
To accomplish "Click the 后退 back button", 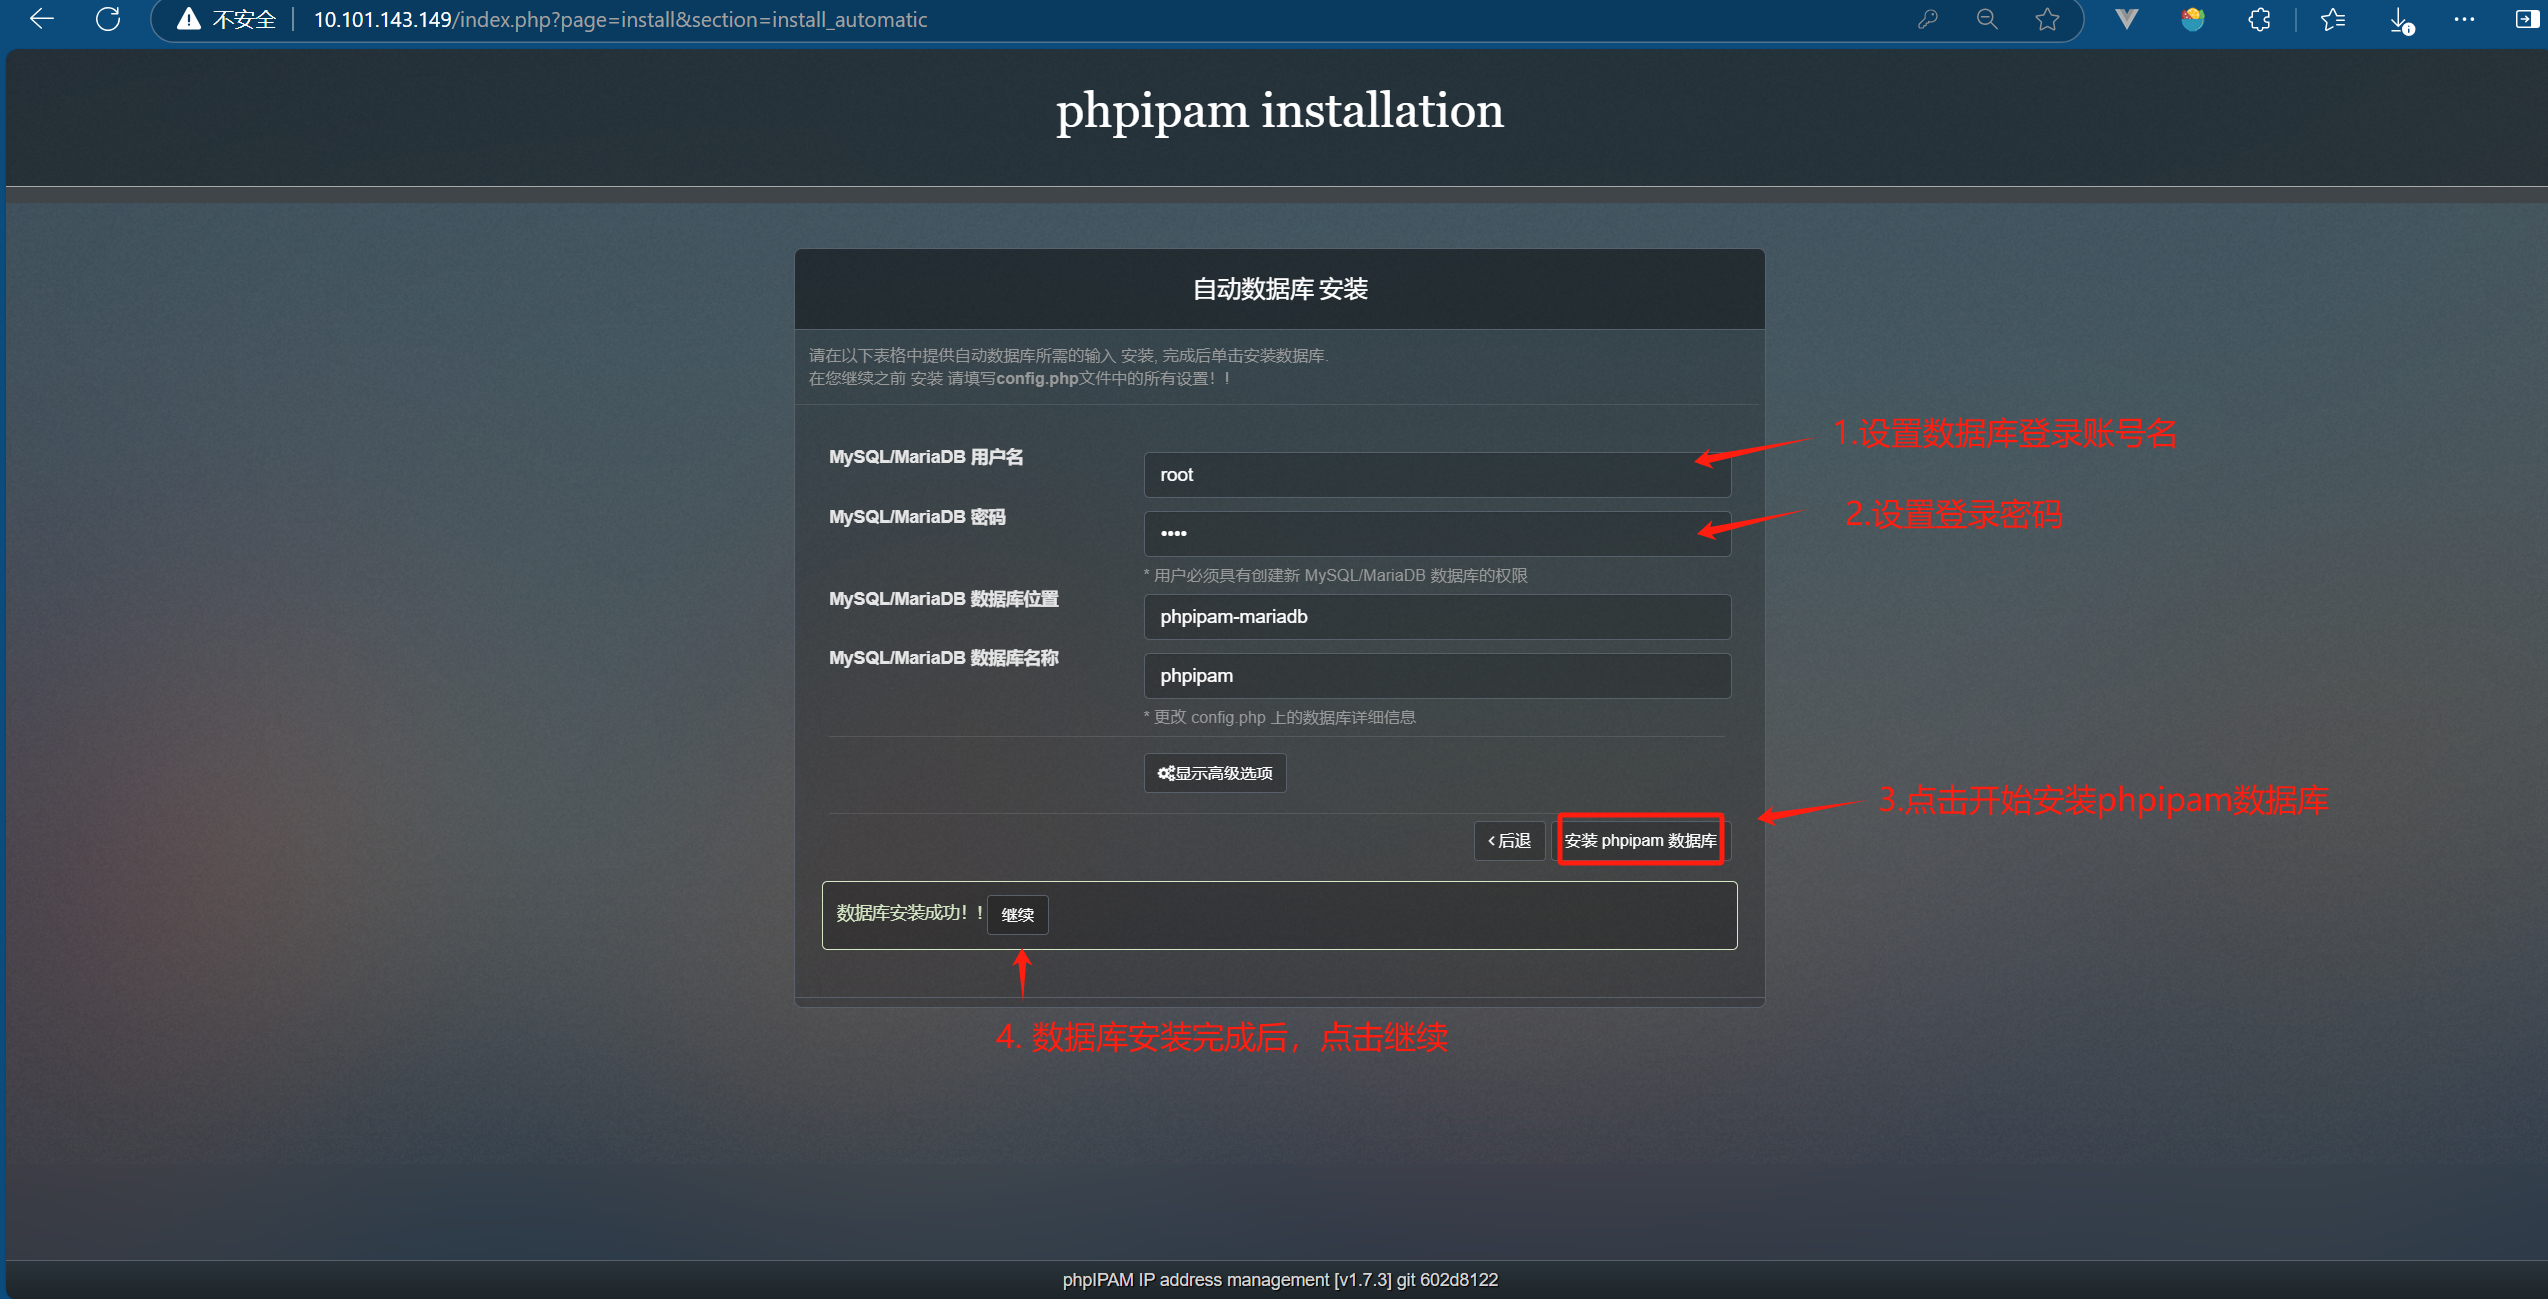I will [x=1509, y=840].
